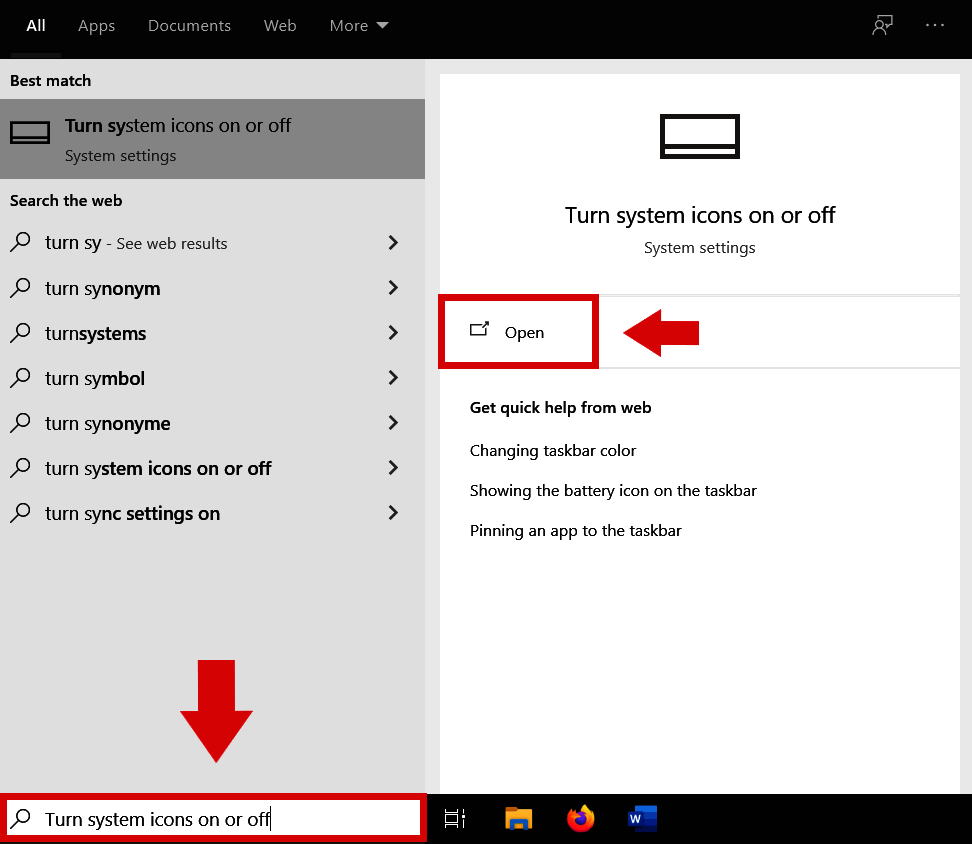
Task: Select the Web search tab
Action: click(x=280, y=25)
